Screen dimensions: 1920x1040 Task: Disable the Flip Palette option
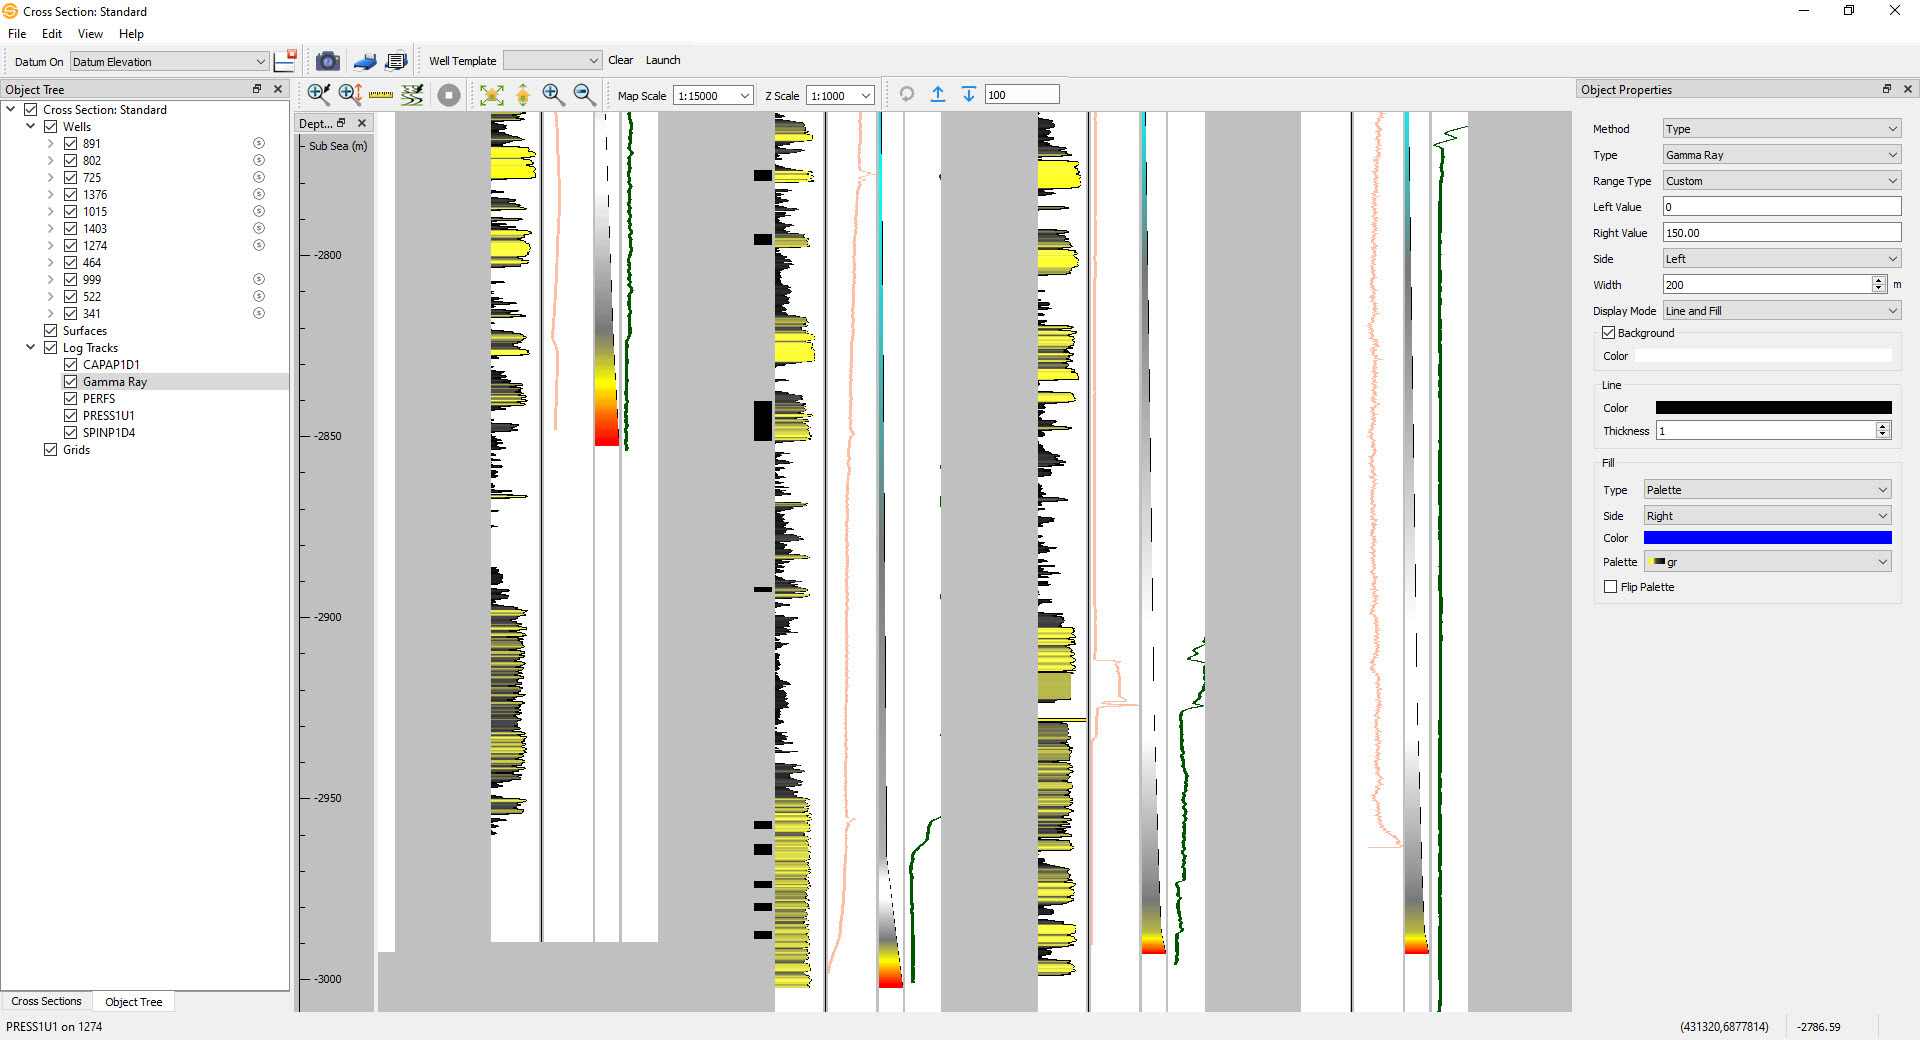pos(1610,587)
